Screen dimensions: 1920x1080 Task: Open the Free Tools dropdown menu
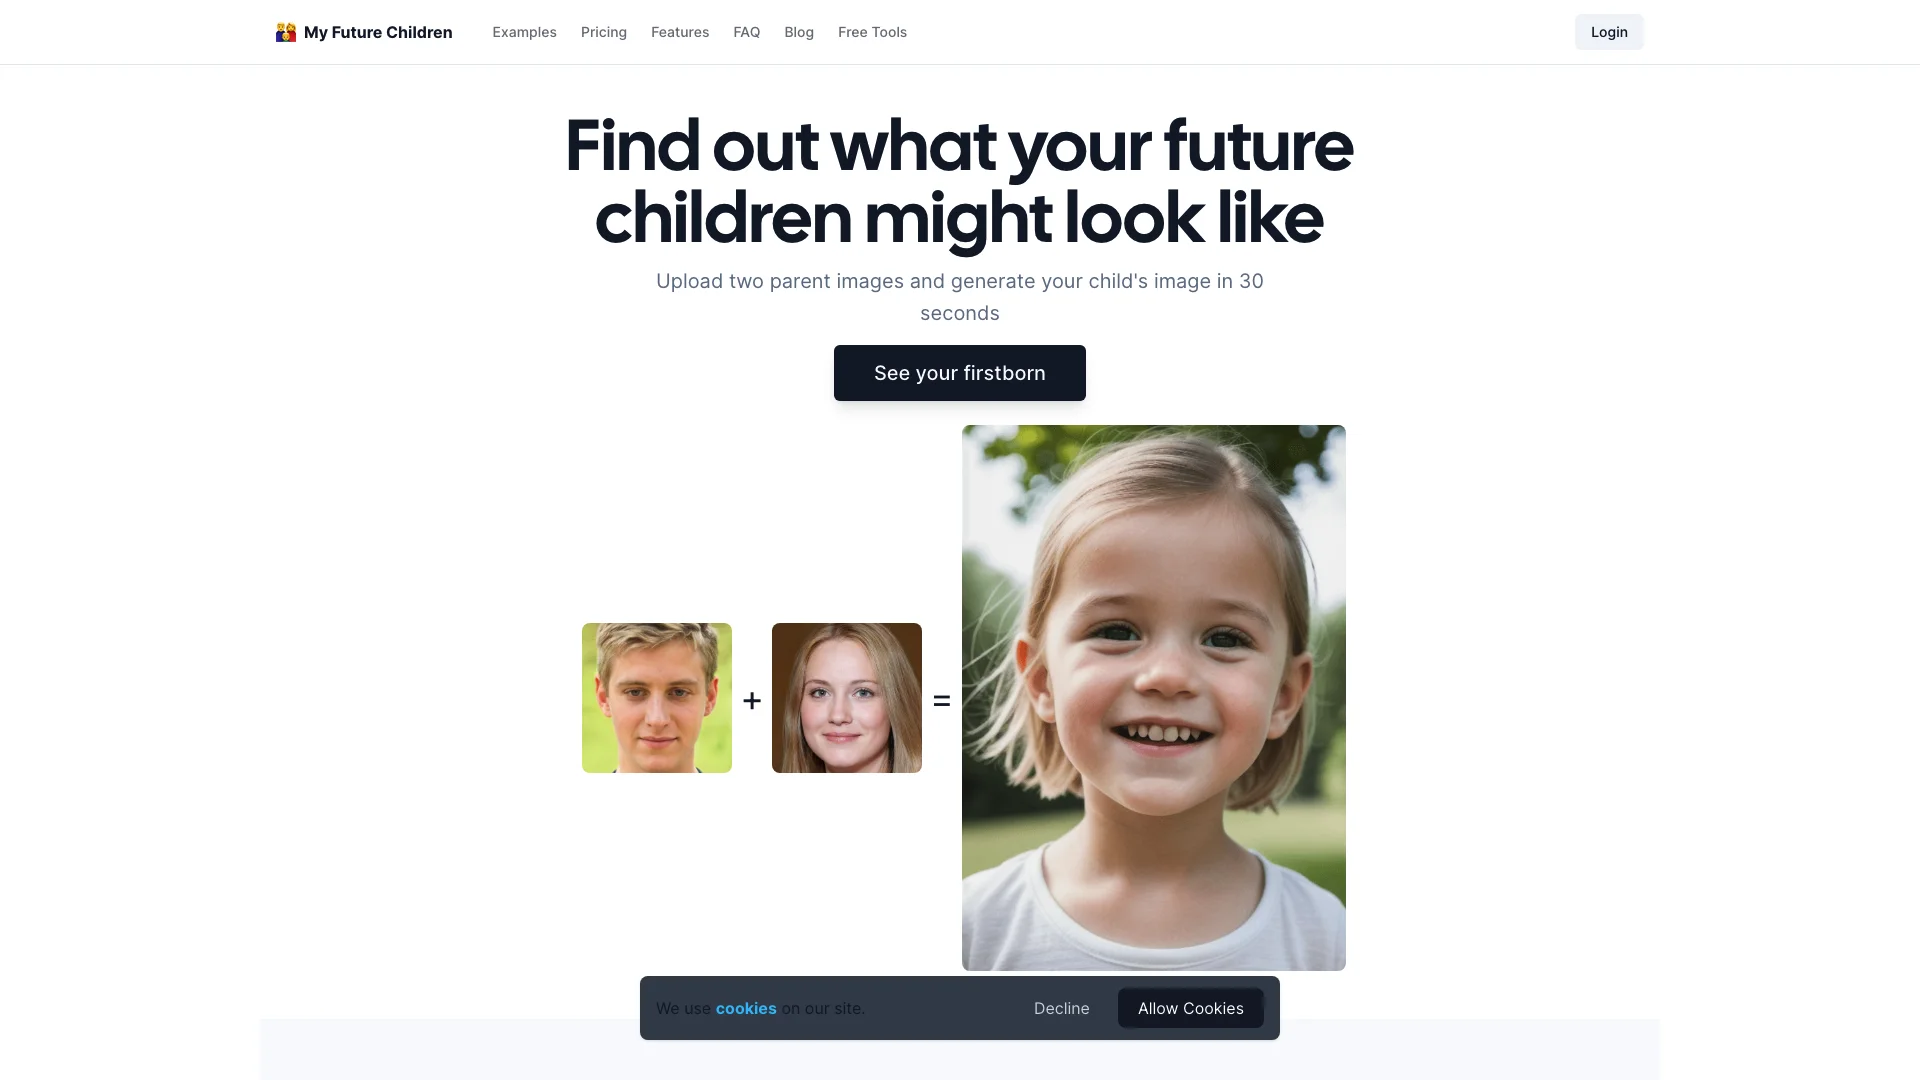(872, 32)
